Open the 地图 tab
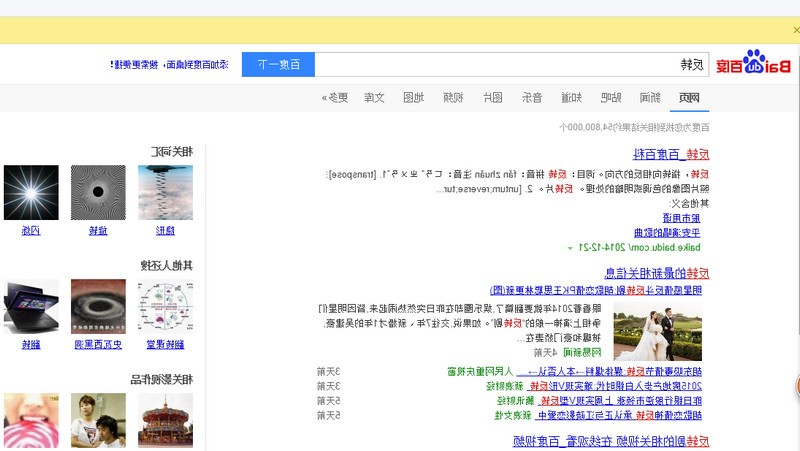Image resolution: width=800 pixels, height=451 pixels. [413, 97]
